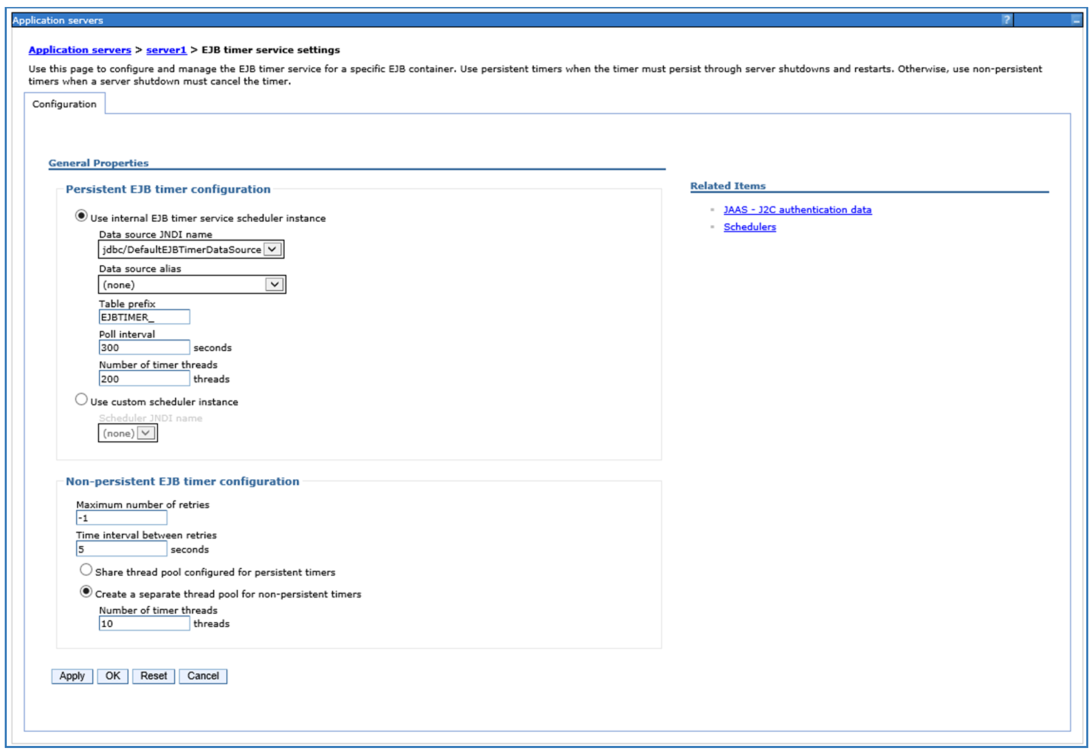Minimize the Application servers panel
This screenshot has height=753, width=1092.
coord(1075,20)
